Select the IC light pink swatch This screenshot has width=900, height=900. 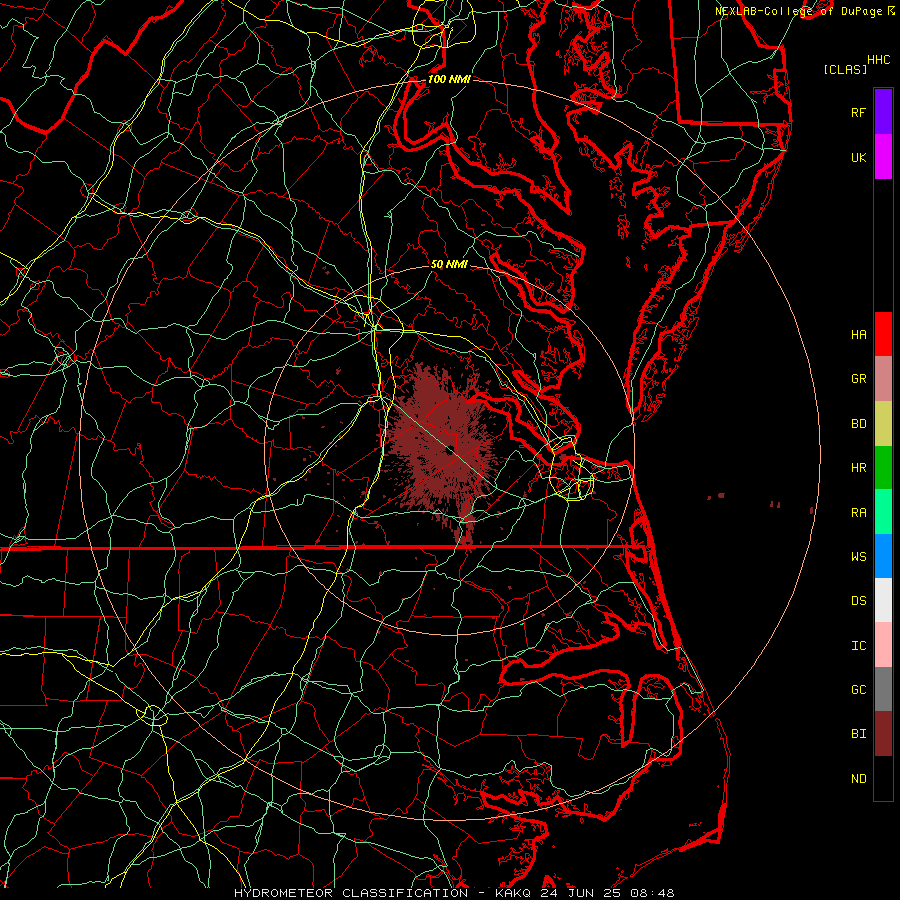coord(883,645)
